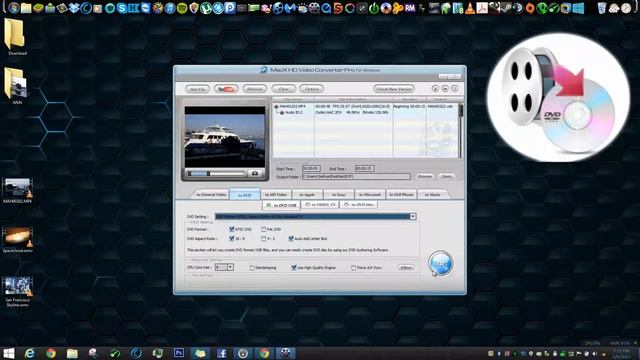Click the MacX app logo in title bar
640x360 pixels.
264,70
